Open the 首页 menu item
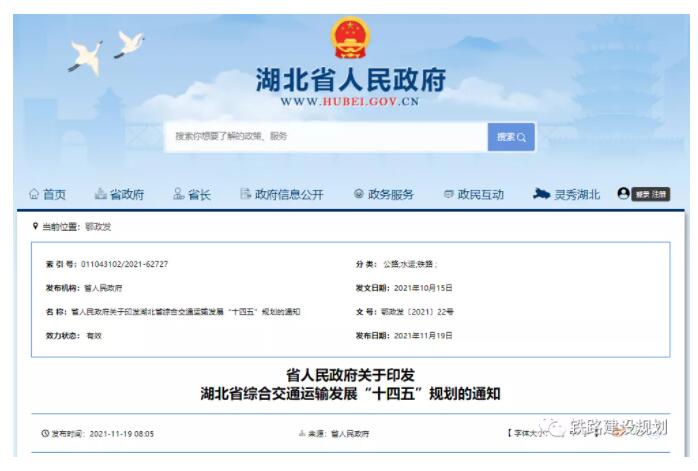The height and width of the screenshot is (471, 698). click(54, 194)
